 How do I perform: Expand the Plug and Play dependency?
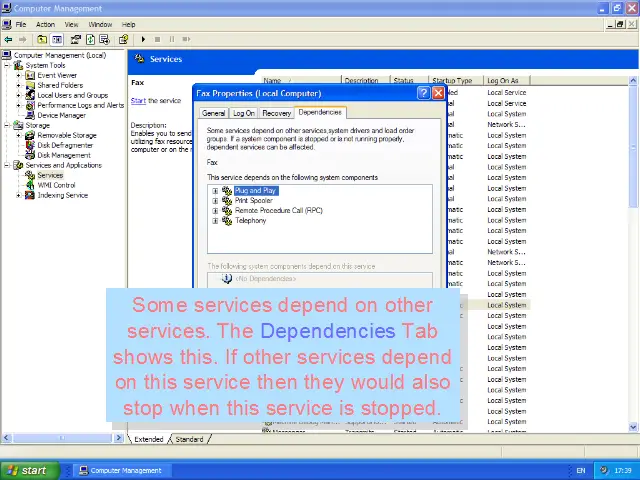coord(215,191)
